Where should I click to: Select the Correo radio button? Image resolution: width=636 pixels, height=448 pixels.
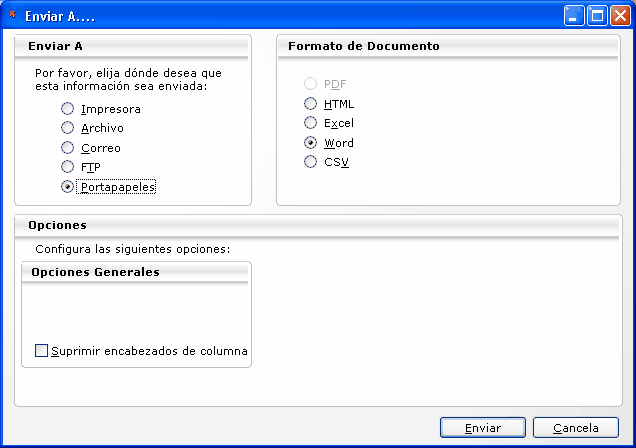(68, 147)
